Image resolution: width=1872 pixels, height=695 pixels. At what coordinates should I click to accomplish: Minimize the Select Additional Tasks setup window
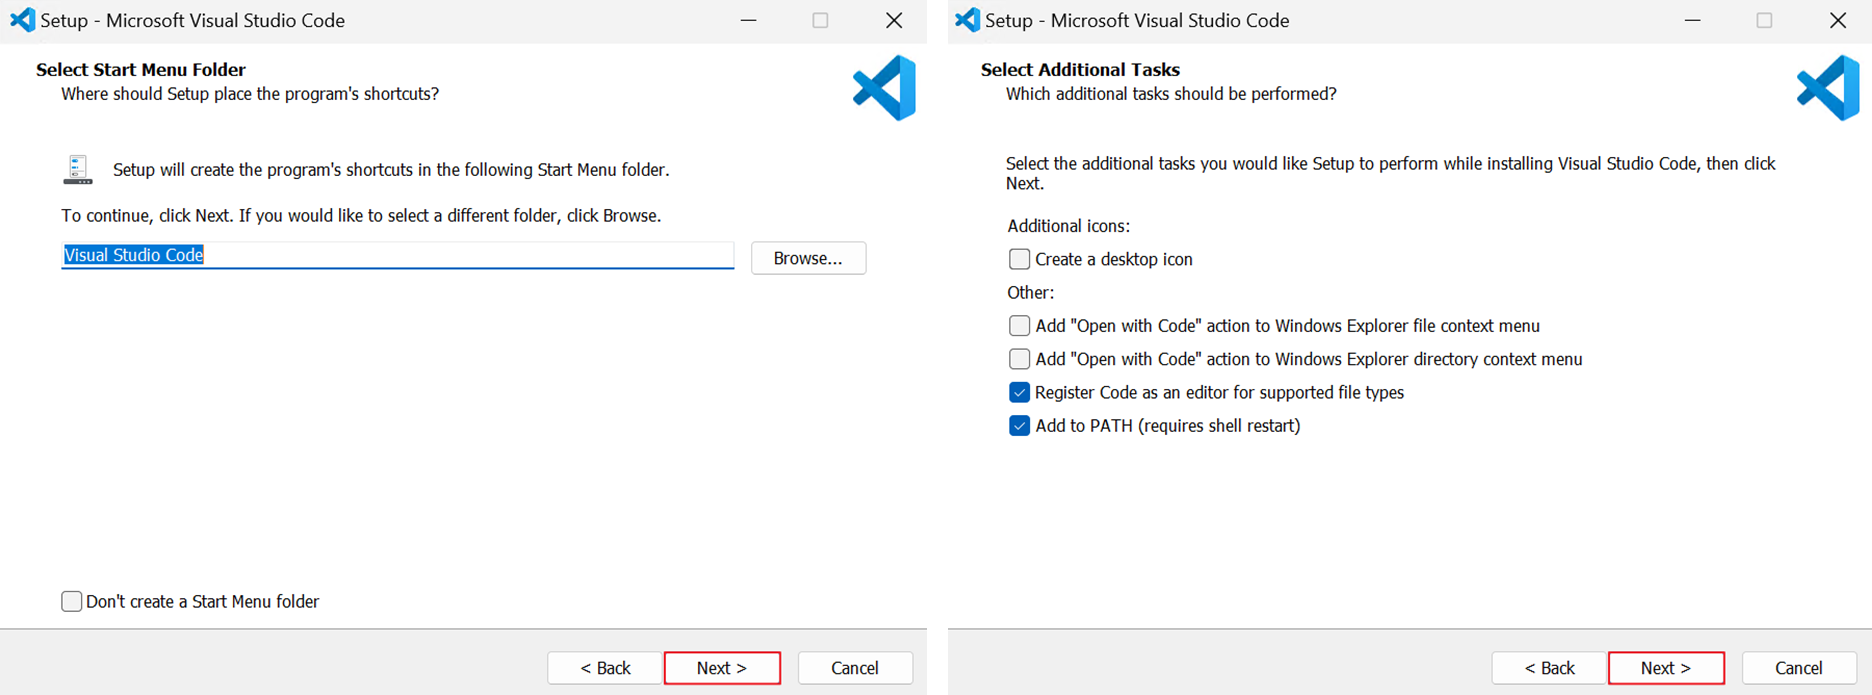point(1692,20)
